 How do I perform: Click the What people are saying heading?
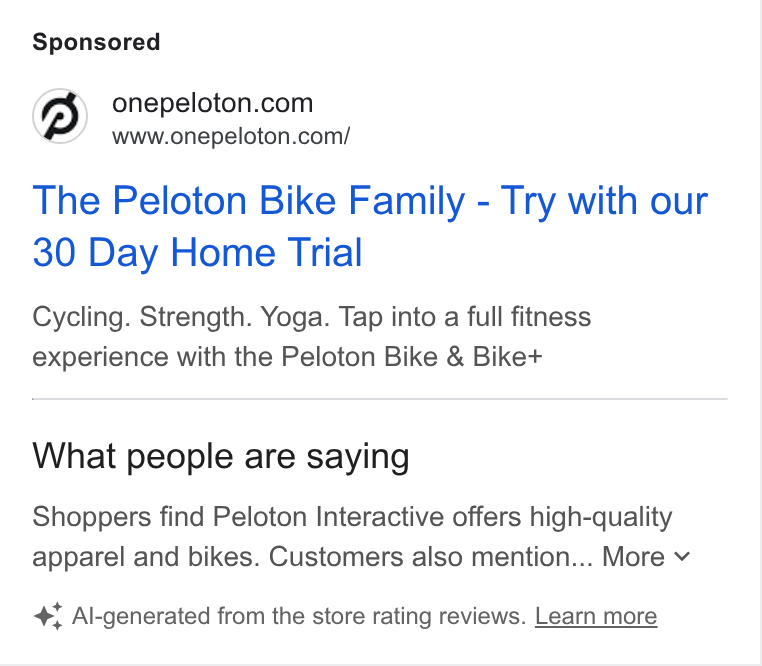tap(221, 456)
